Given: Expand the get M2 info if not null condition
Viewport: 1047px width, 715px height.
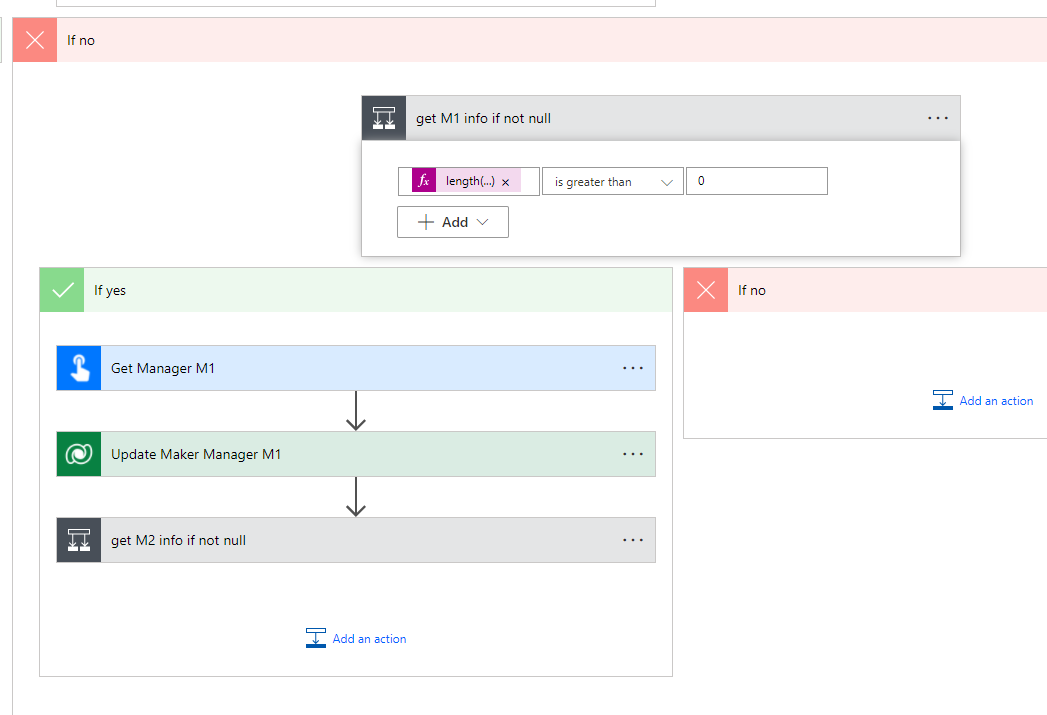Looking at the screenshot, I should coord(356,540).
